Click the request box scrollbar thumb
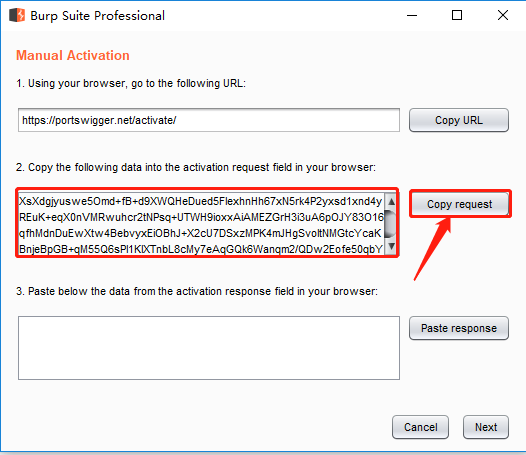This screenshot has height=455, width=526. click(x=391, y=224)
